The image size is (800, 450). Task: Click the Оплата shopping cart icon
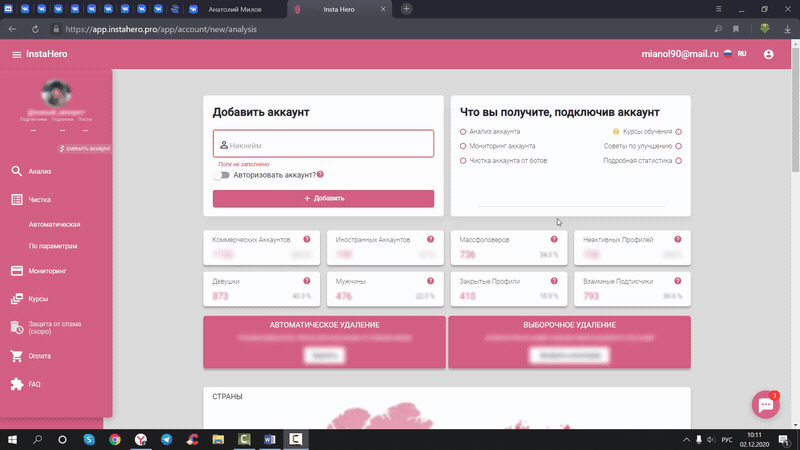point(16,356)
